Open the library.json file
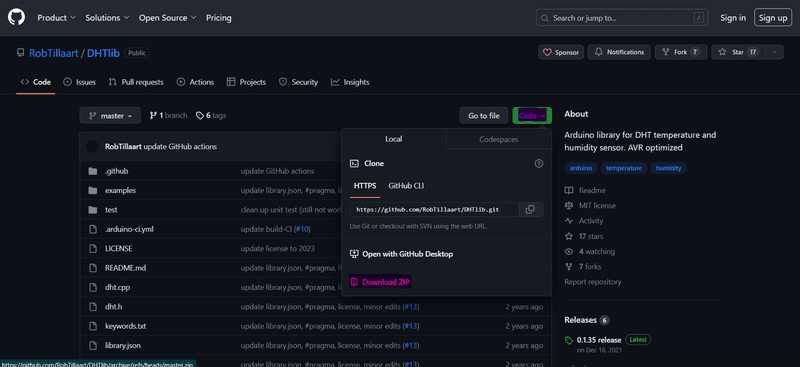Viewport: 800px width, 367px height. [122, 346]
